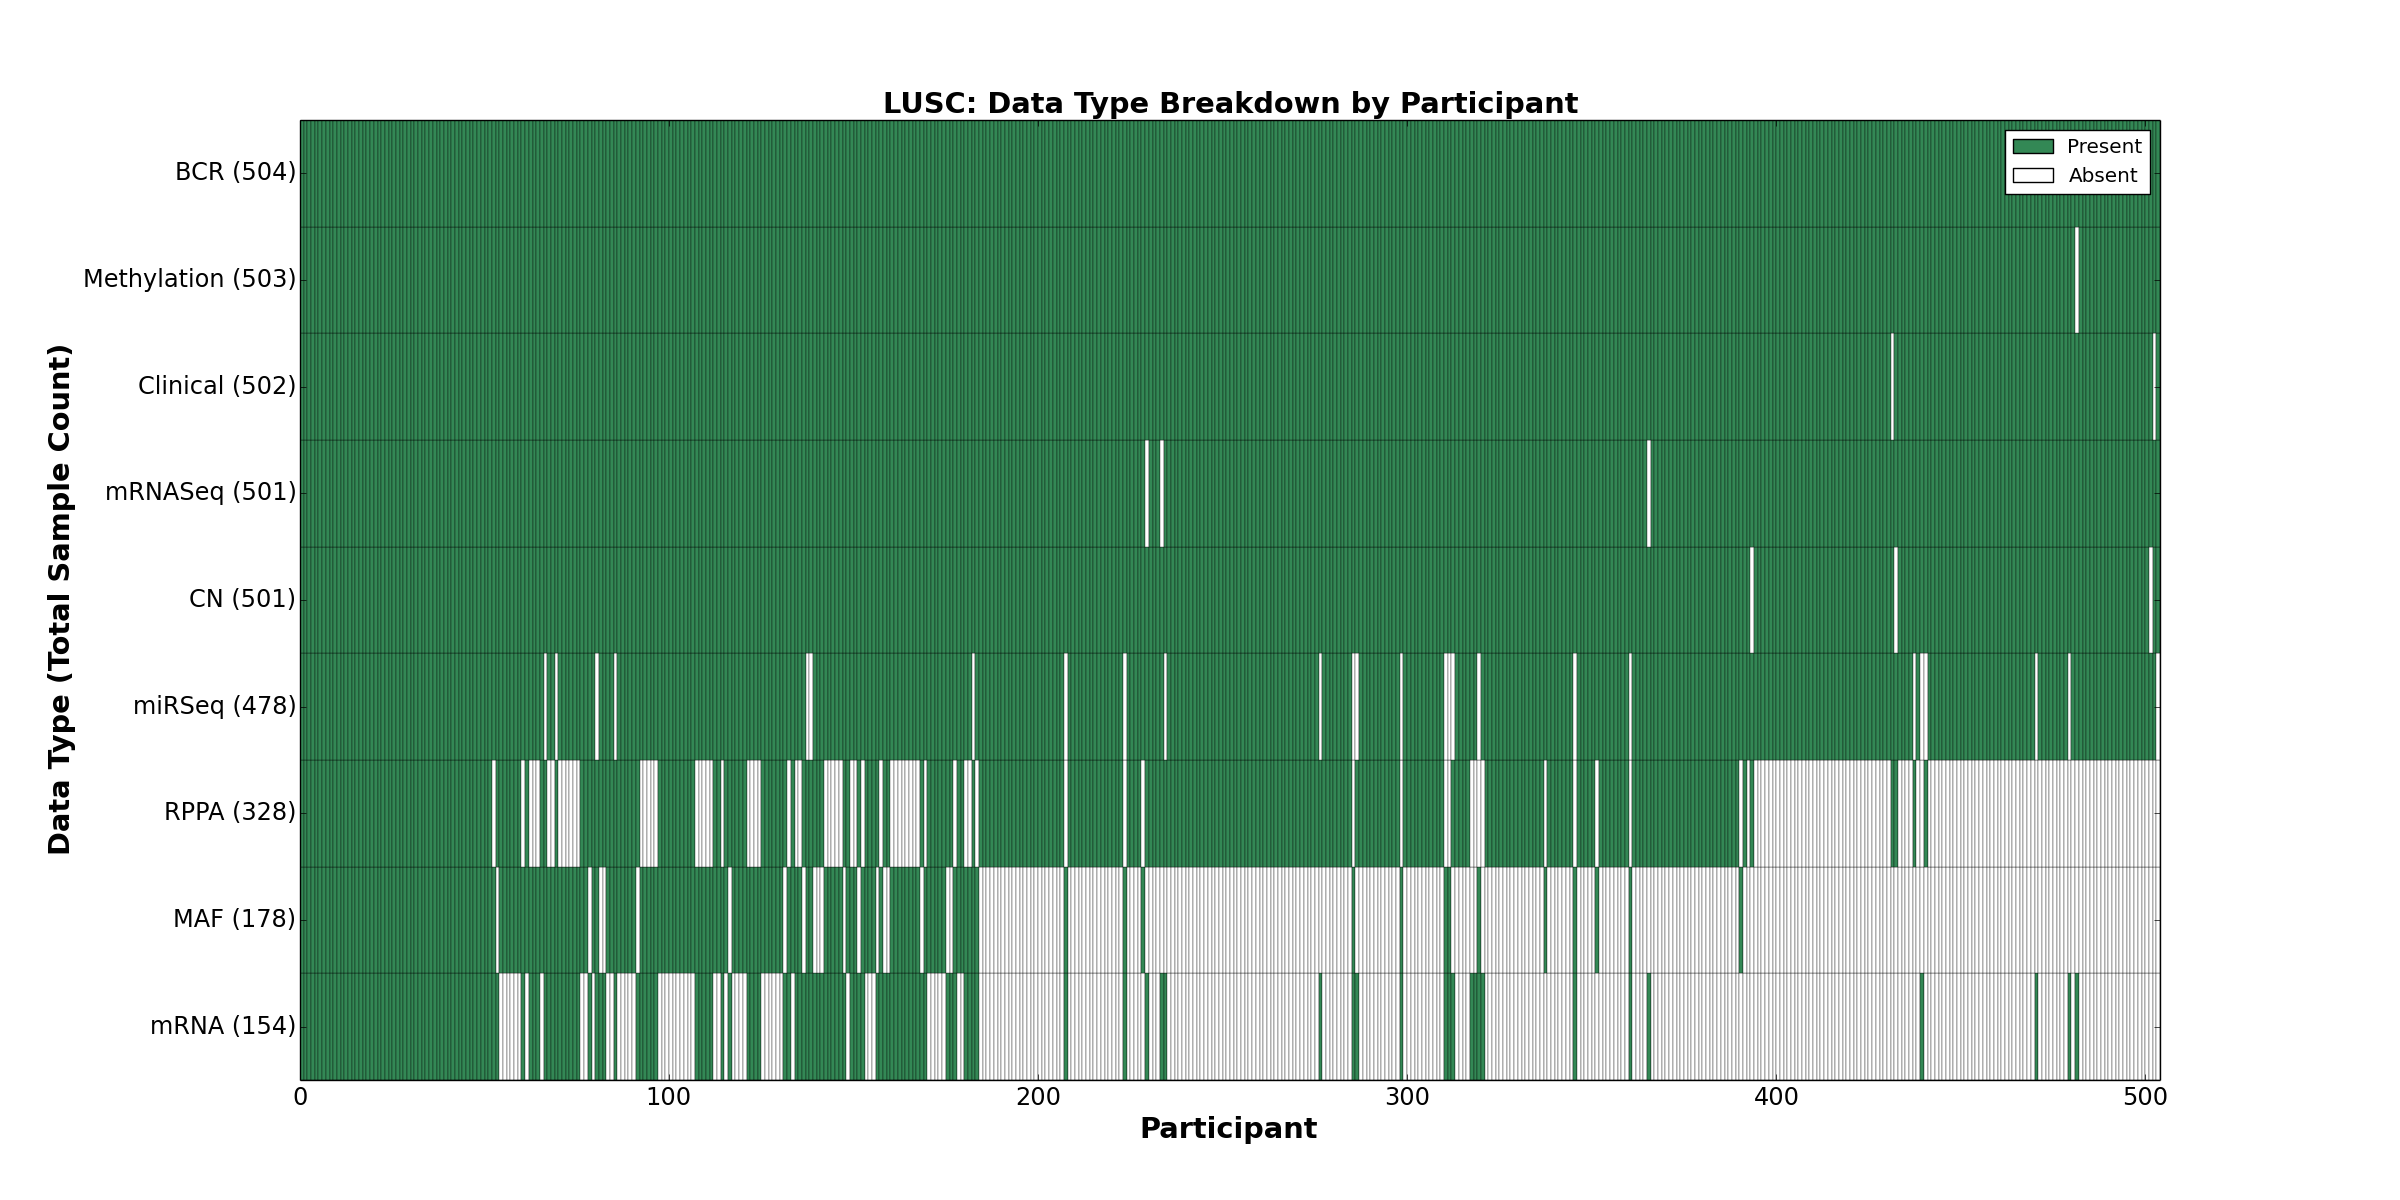Viewport: 2400px width, 1200px height.
Task: Click the mRNASeq (501) row label
Action: pyautogui.click(x=200, y=492)
